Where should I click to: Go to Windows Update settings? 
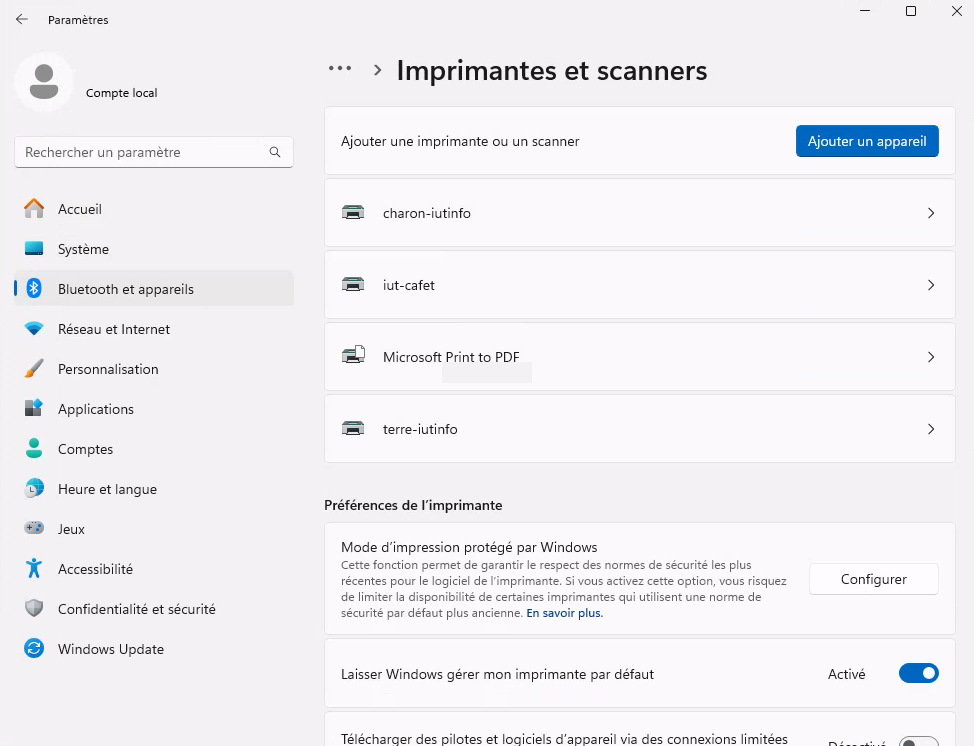(x=153, y=648)
